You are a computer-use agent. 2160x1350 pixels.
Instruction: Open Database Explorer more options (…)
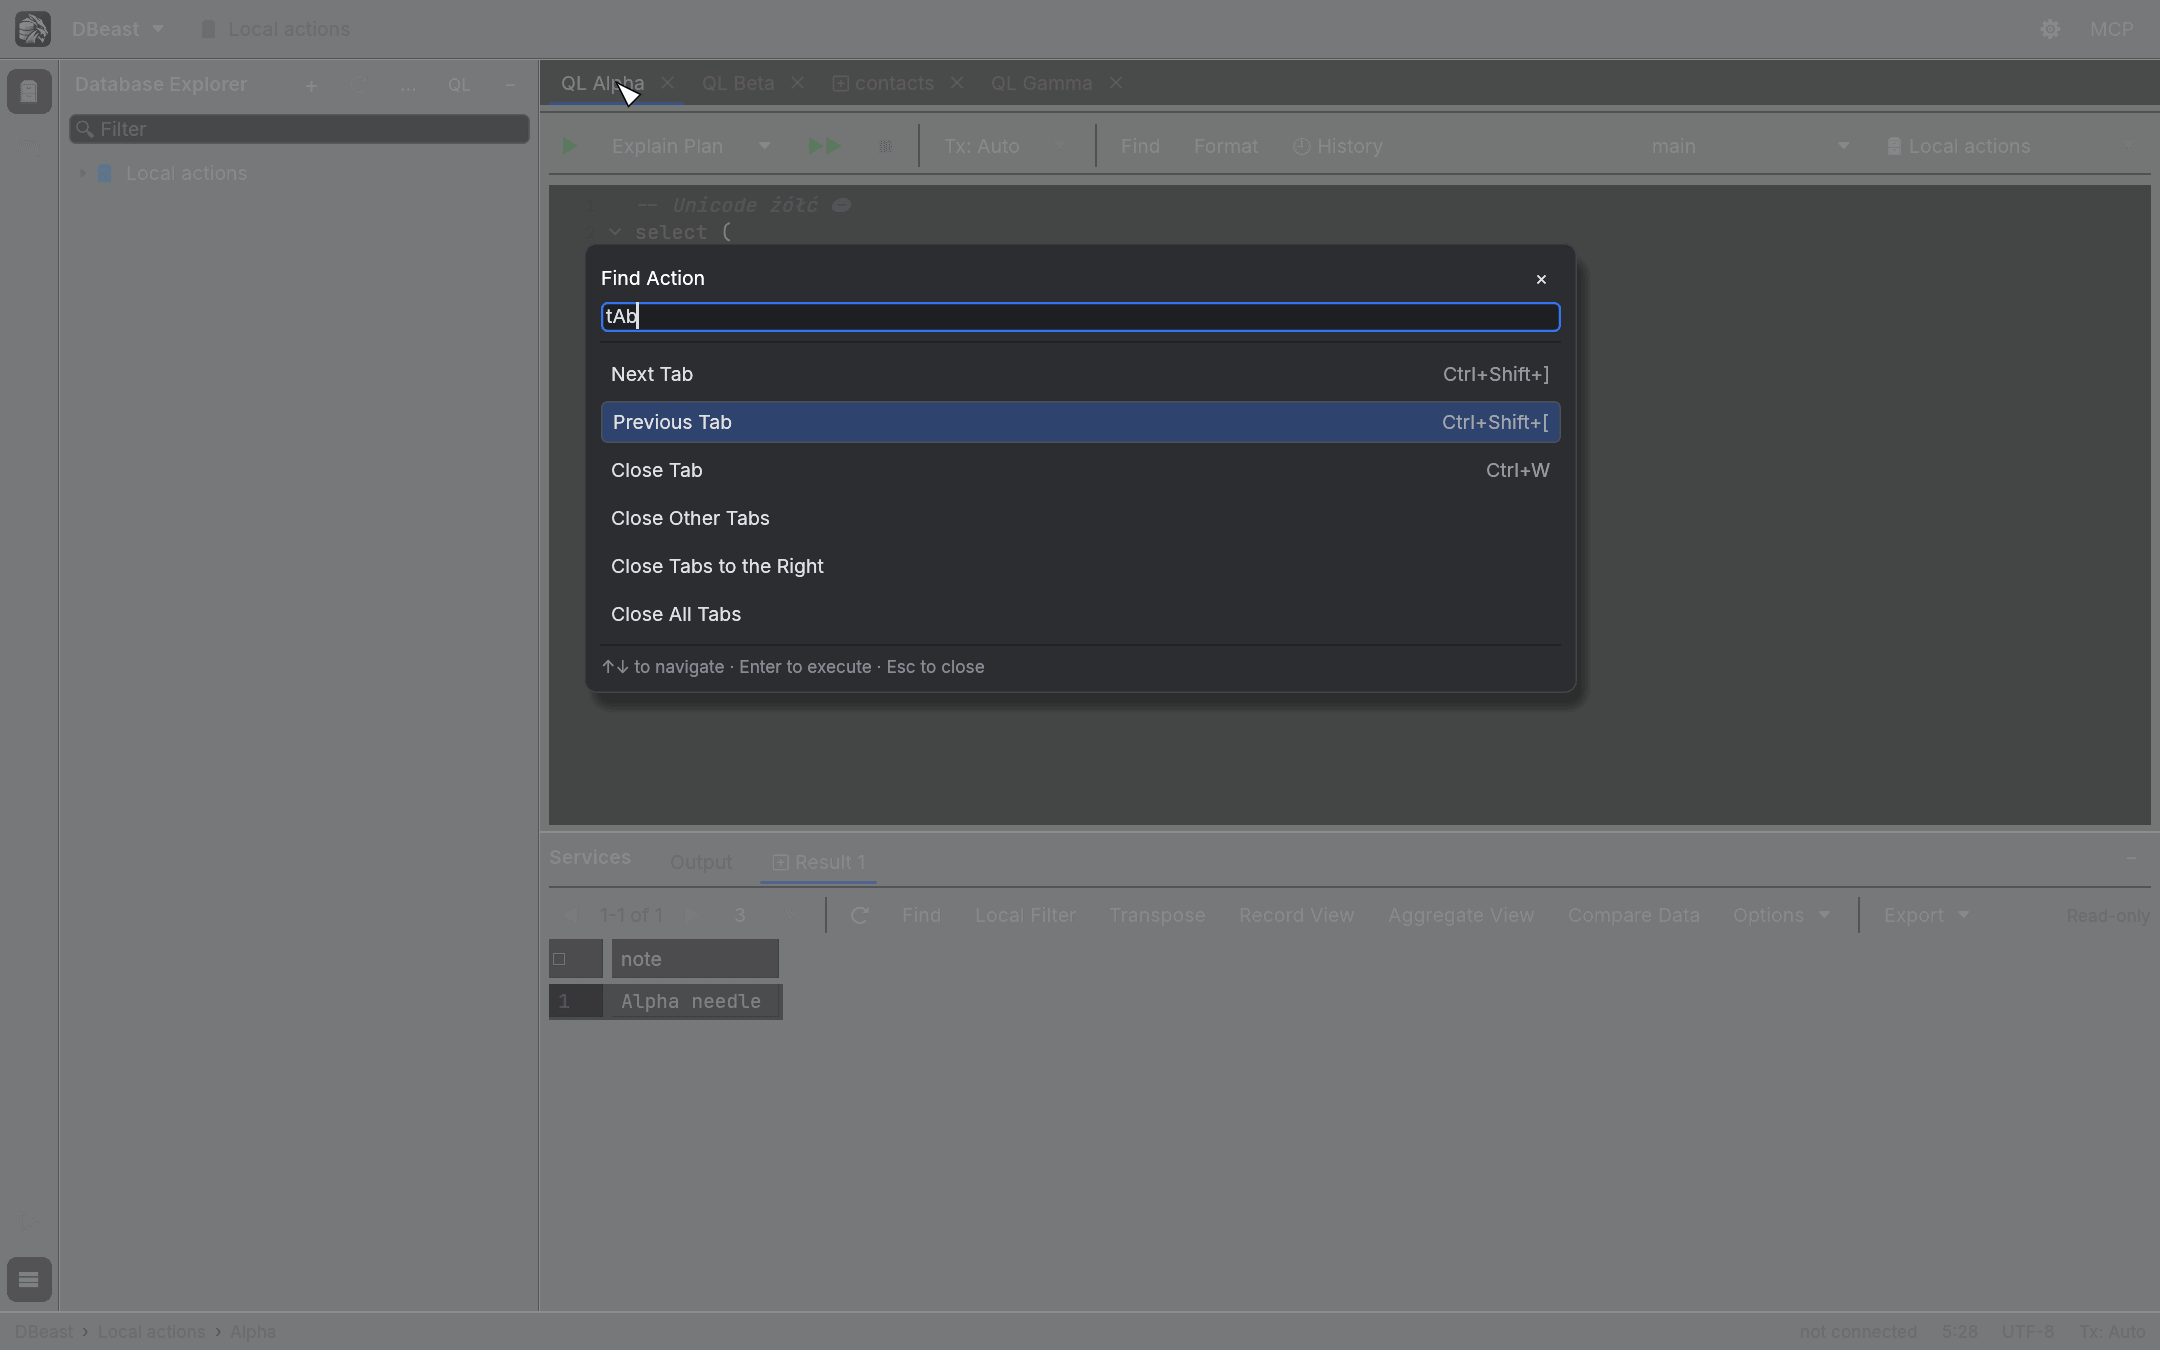(408, 86)
